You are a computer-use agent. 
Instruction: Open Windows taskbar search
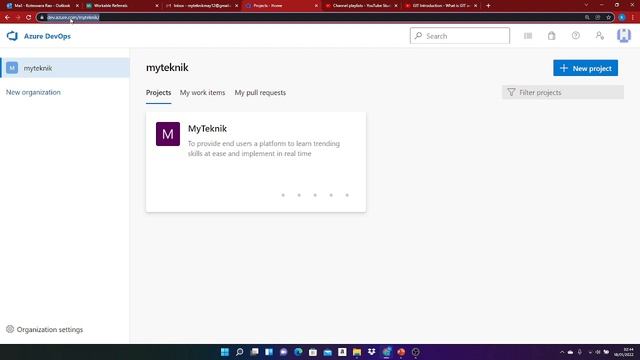tap(240, 352)
